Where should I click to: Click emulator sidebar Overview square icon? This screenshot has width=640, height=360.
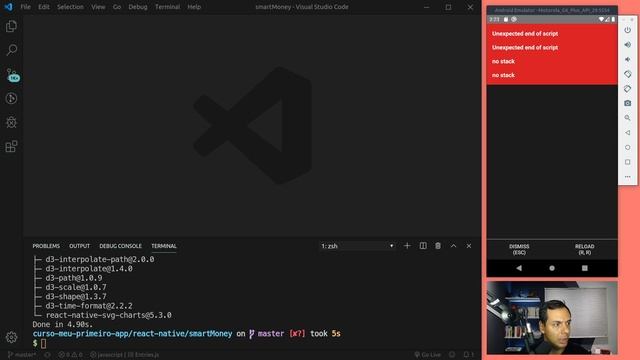[x=627, y=162]
